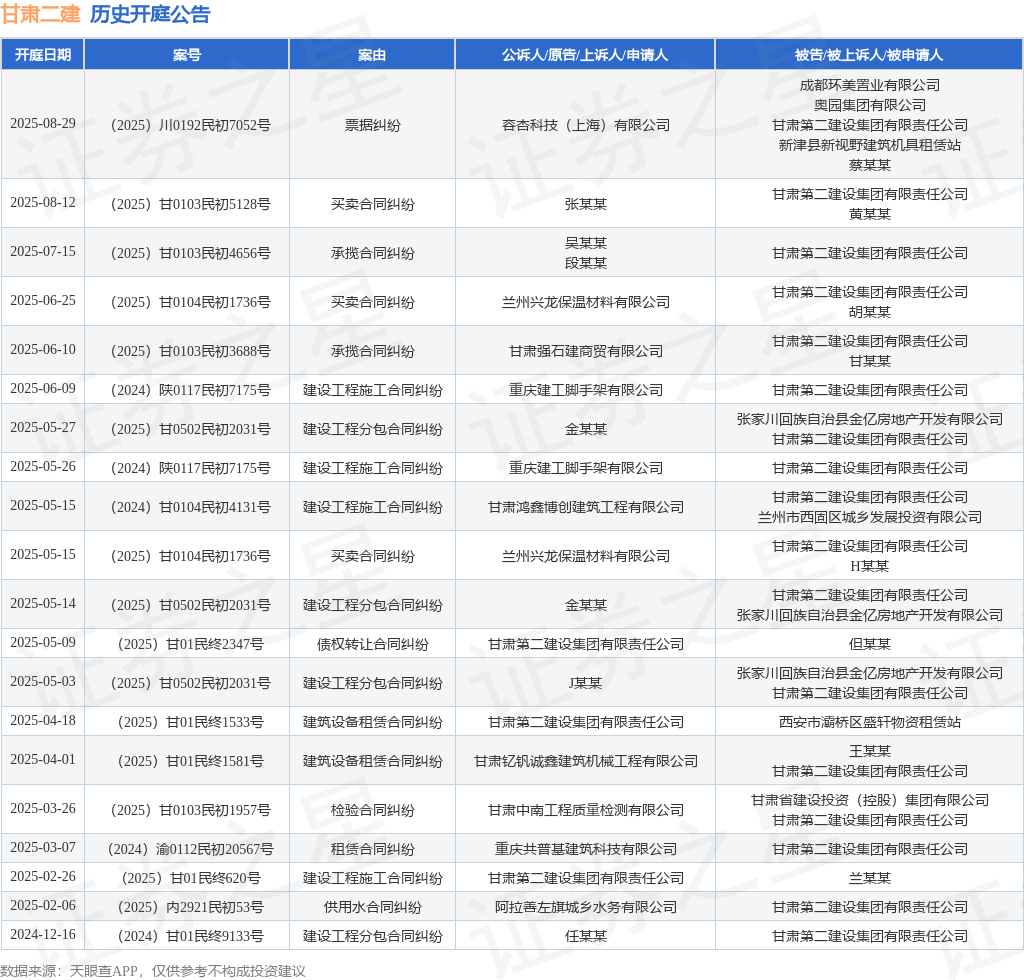Select the 供用水合同纠纷 cause cell

click(372, 908)
